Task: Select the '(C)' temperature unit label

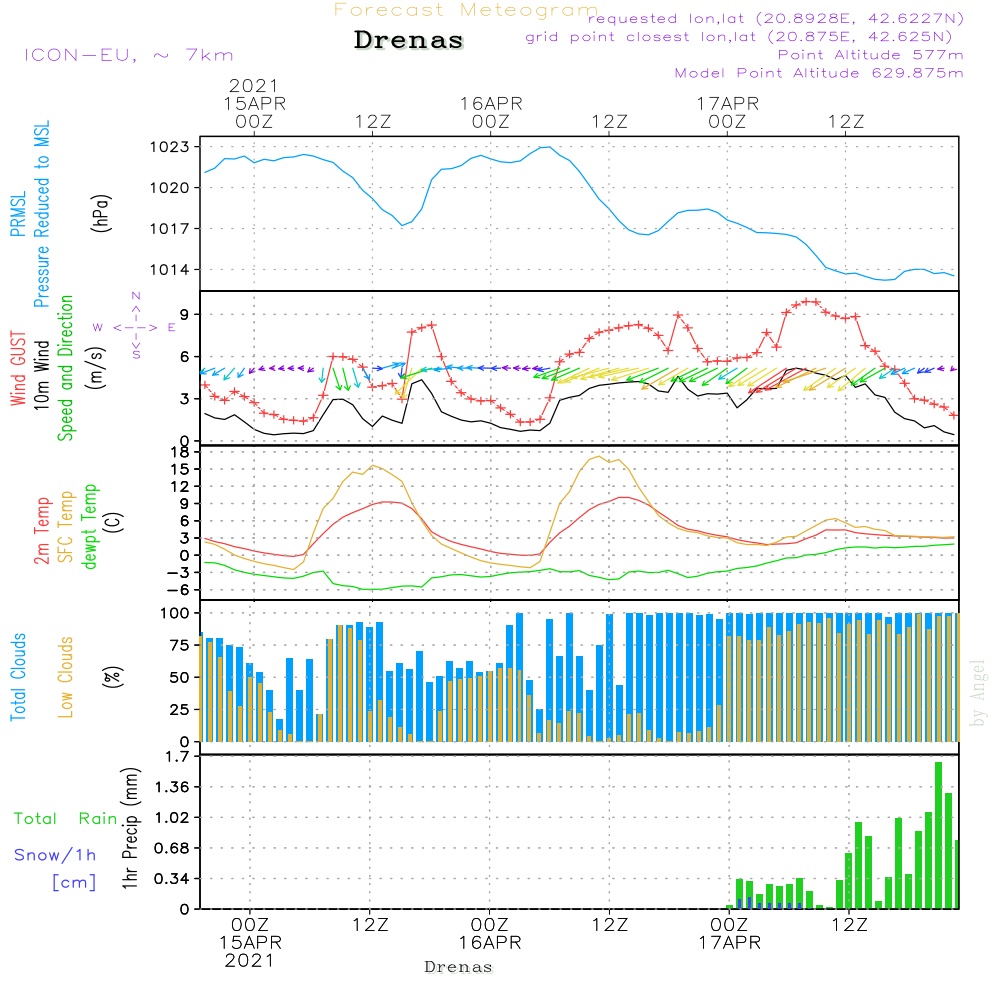Action: pyautogui.click(x=114, y=522)
